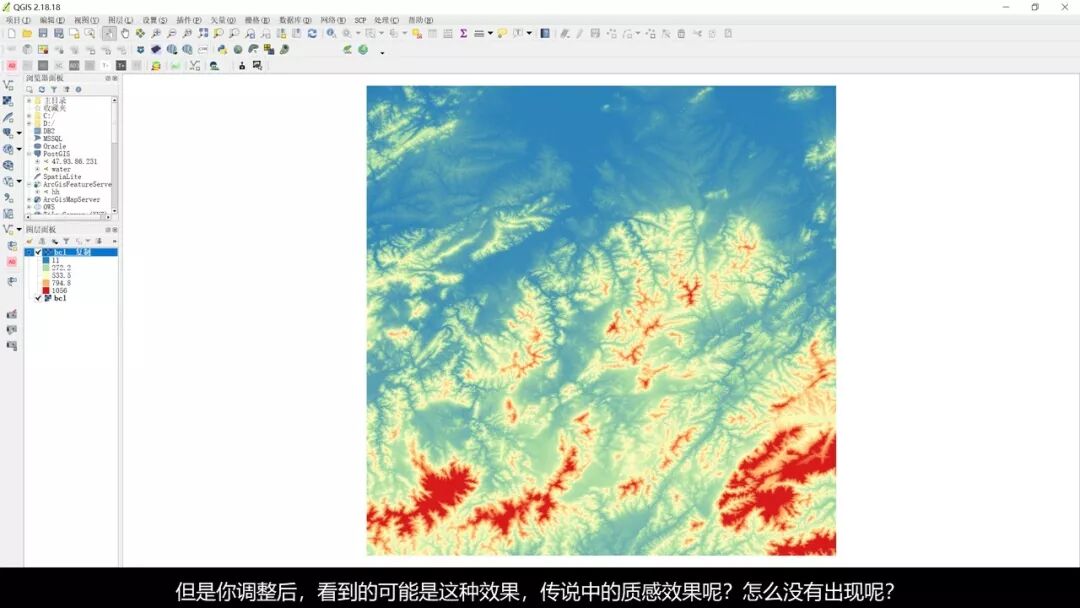Open the 项目 menu
Screen dimensions: 1080x608
coord(18,20)
